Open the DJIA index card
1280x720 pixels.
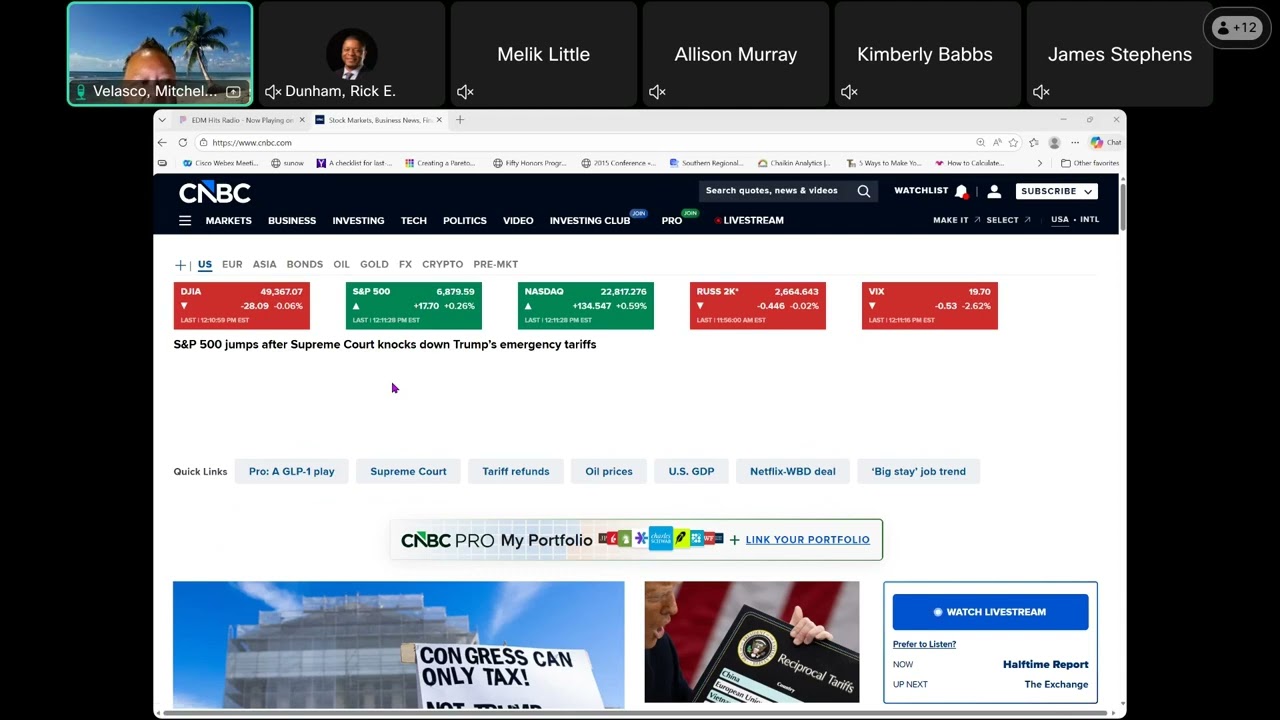click(242, 306)
